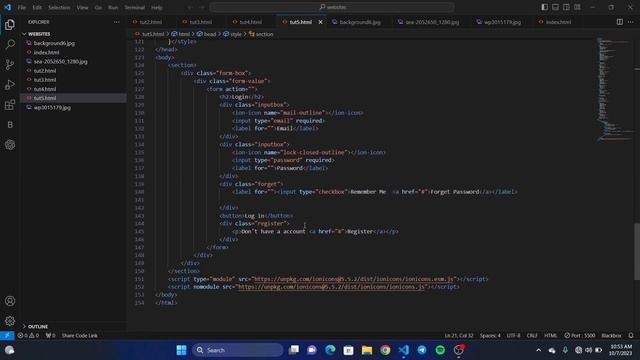This screenshot has height=360, width=640.
Task: Click the taskbar Search box
Action: pos(238,350)
